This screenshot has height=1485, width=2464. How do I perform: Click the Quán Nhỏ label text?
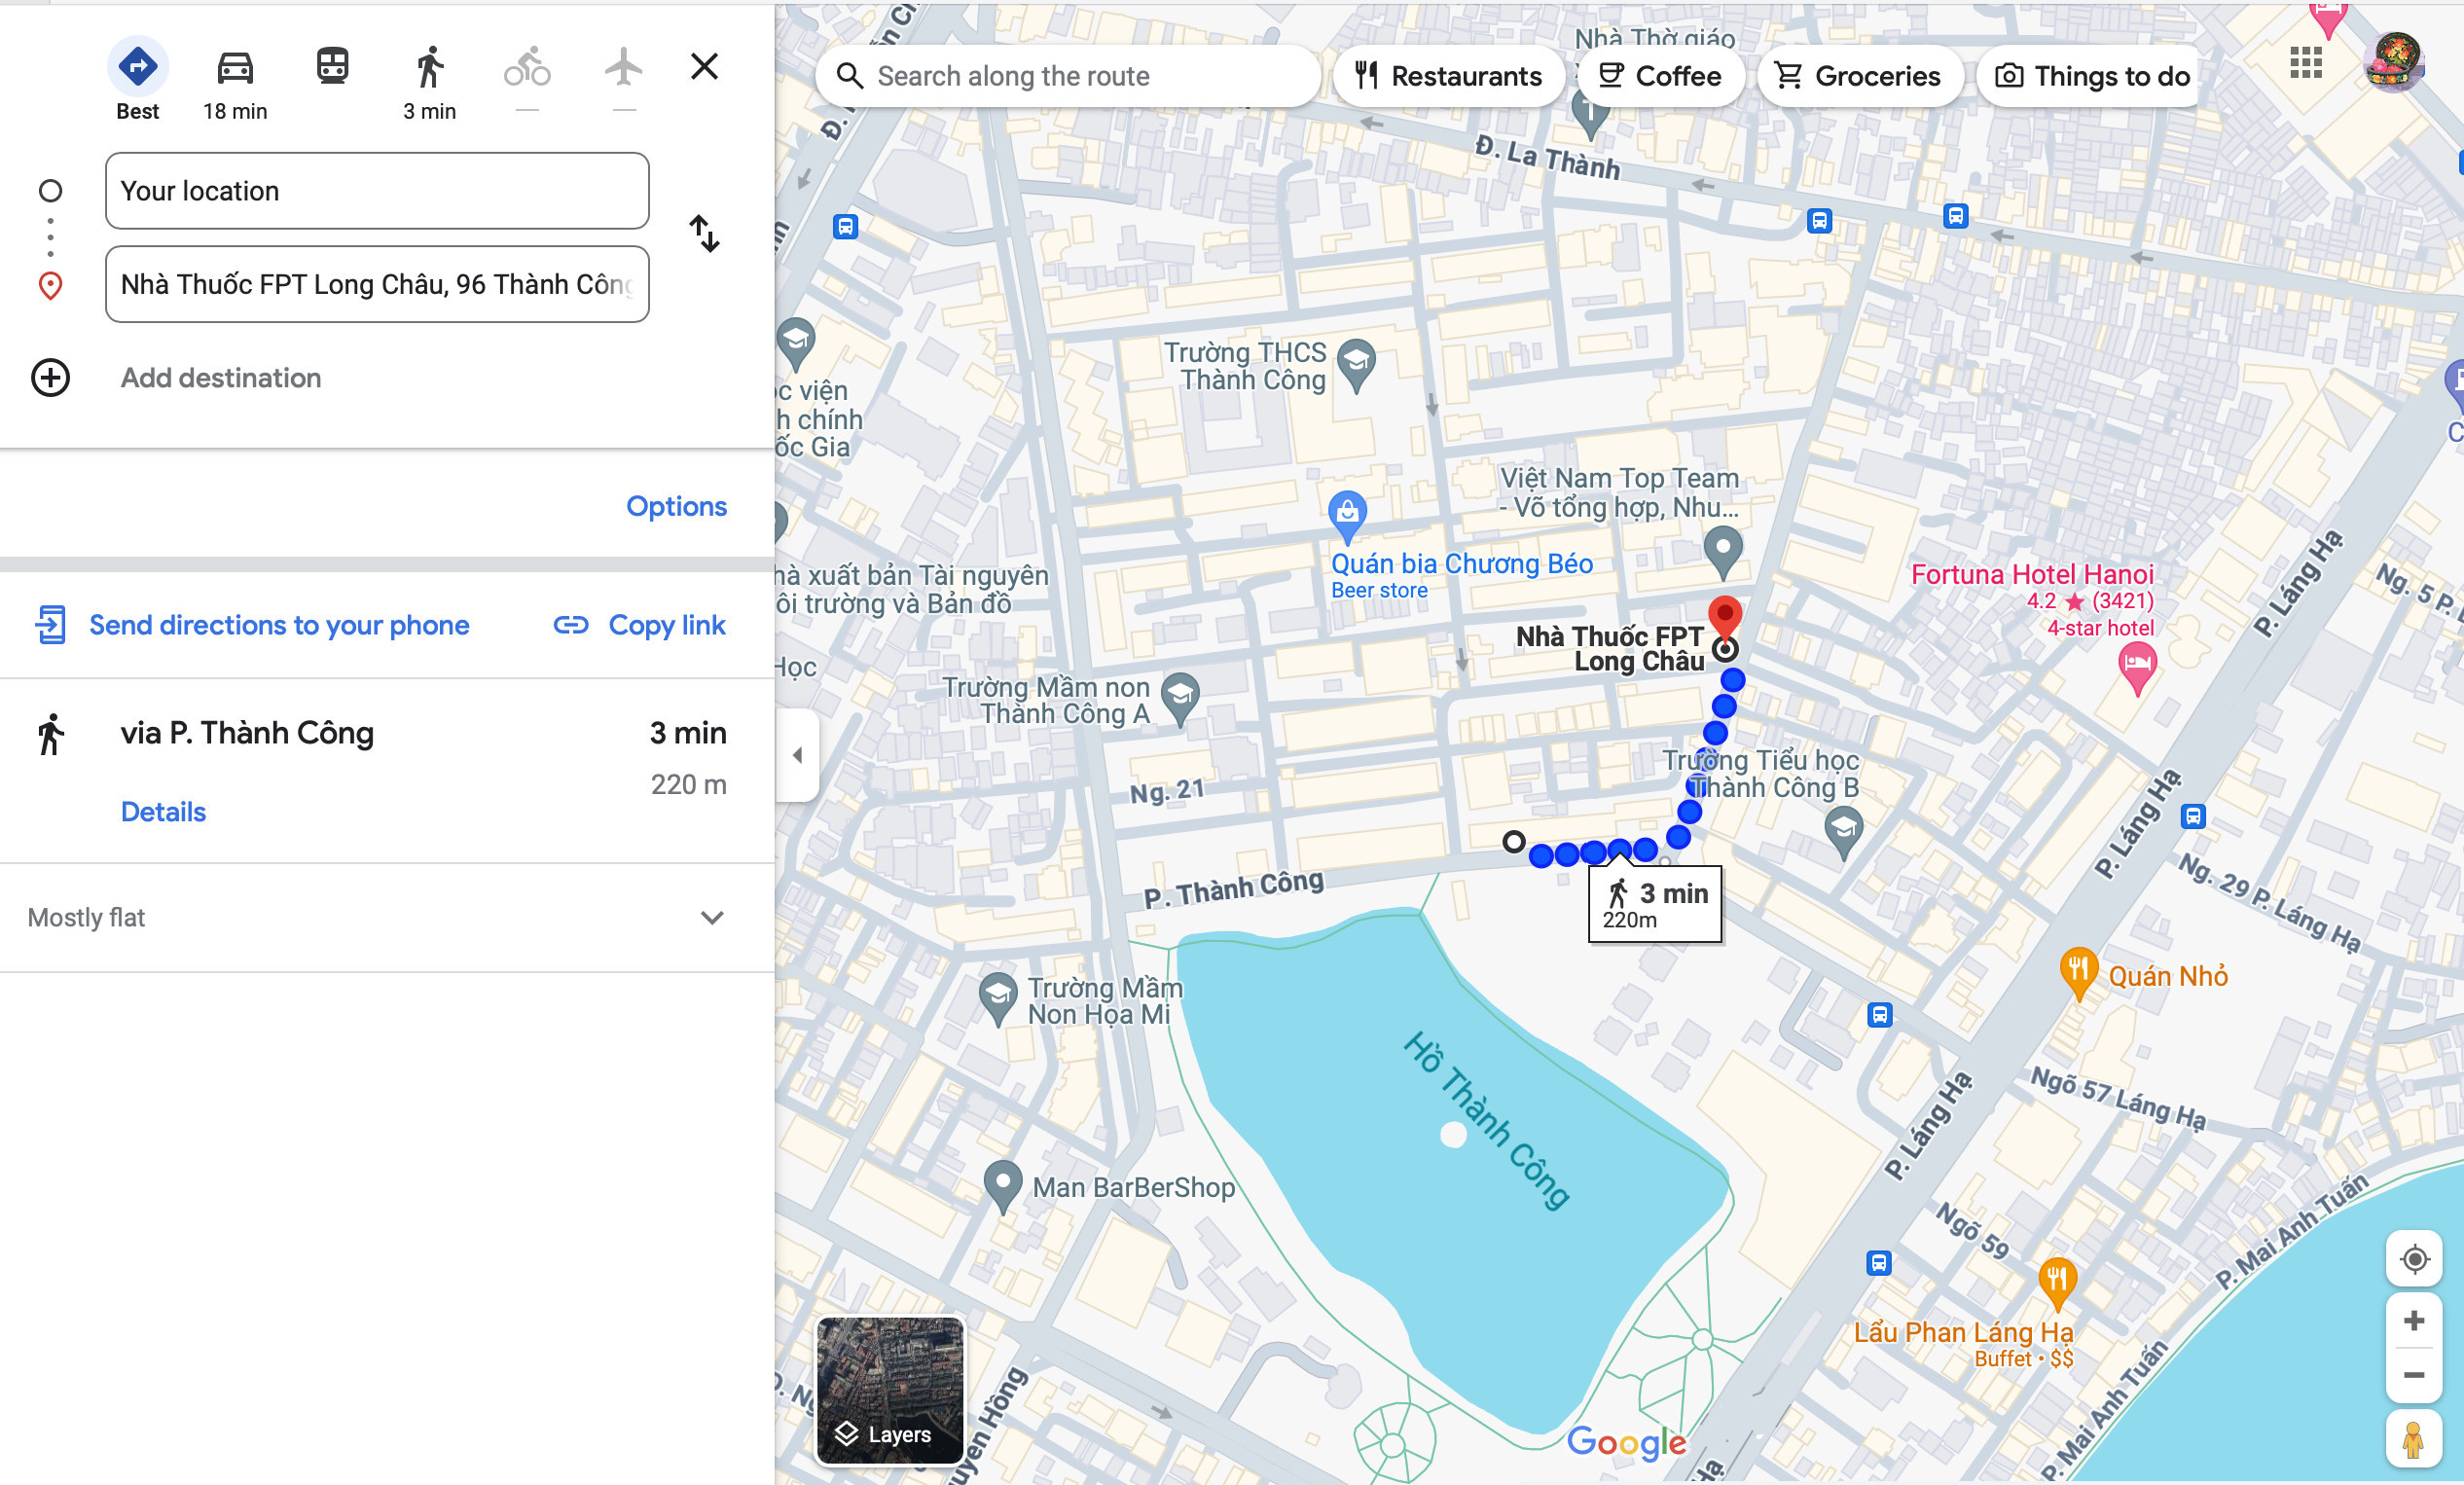click(2168, 976)
